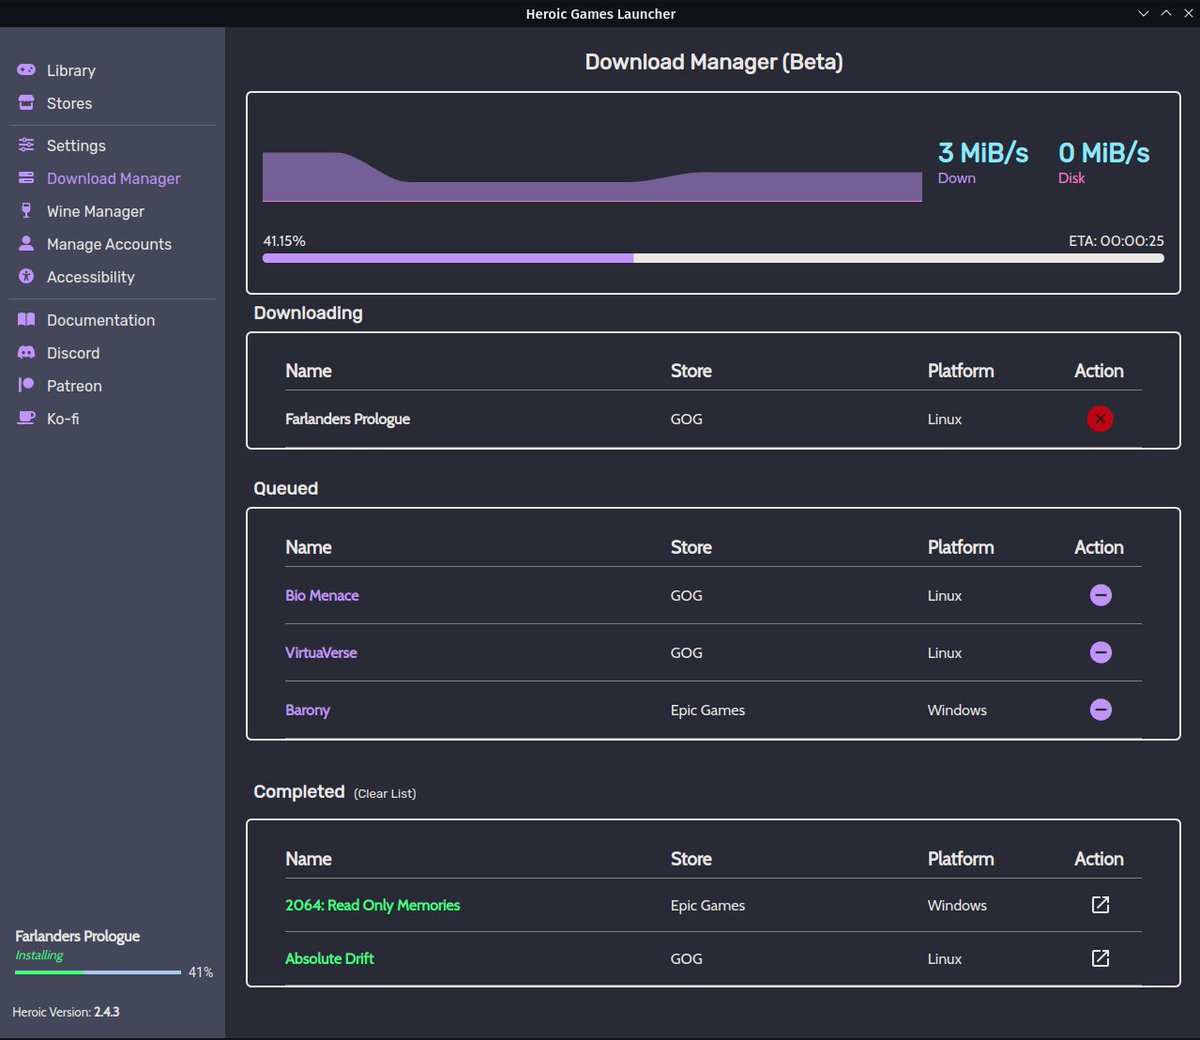
Task: Click the Completed section heading
Action: (299, 791)
